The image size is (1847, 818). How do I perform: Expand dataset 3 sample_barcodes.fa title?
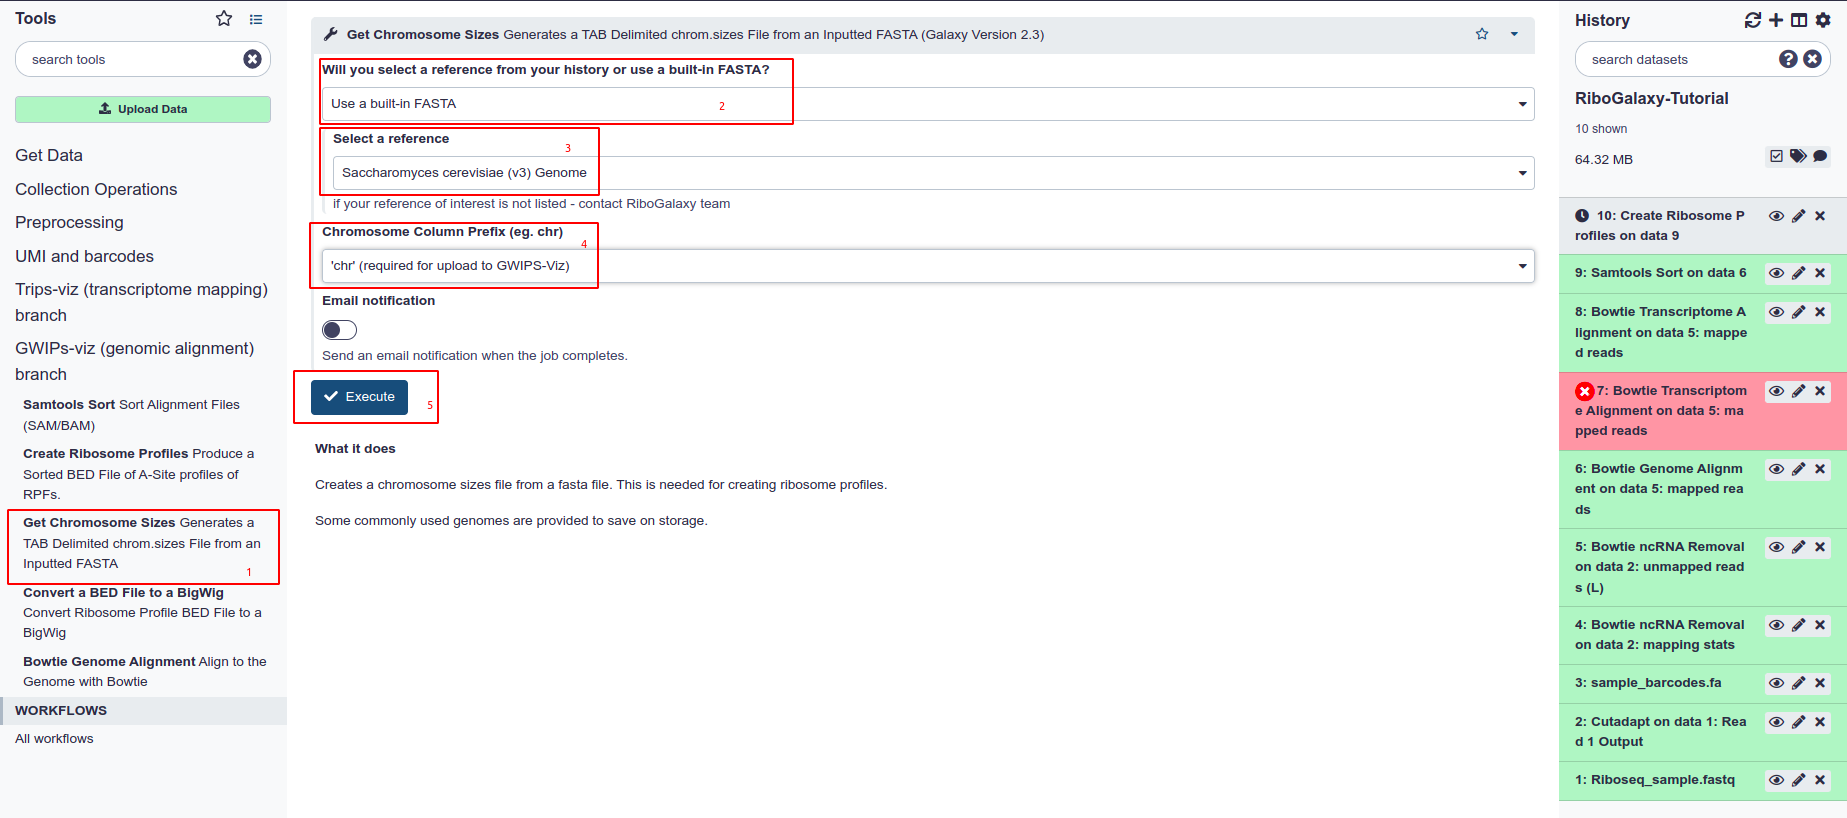pyautogui.click(x=1648, y=683)
